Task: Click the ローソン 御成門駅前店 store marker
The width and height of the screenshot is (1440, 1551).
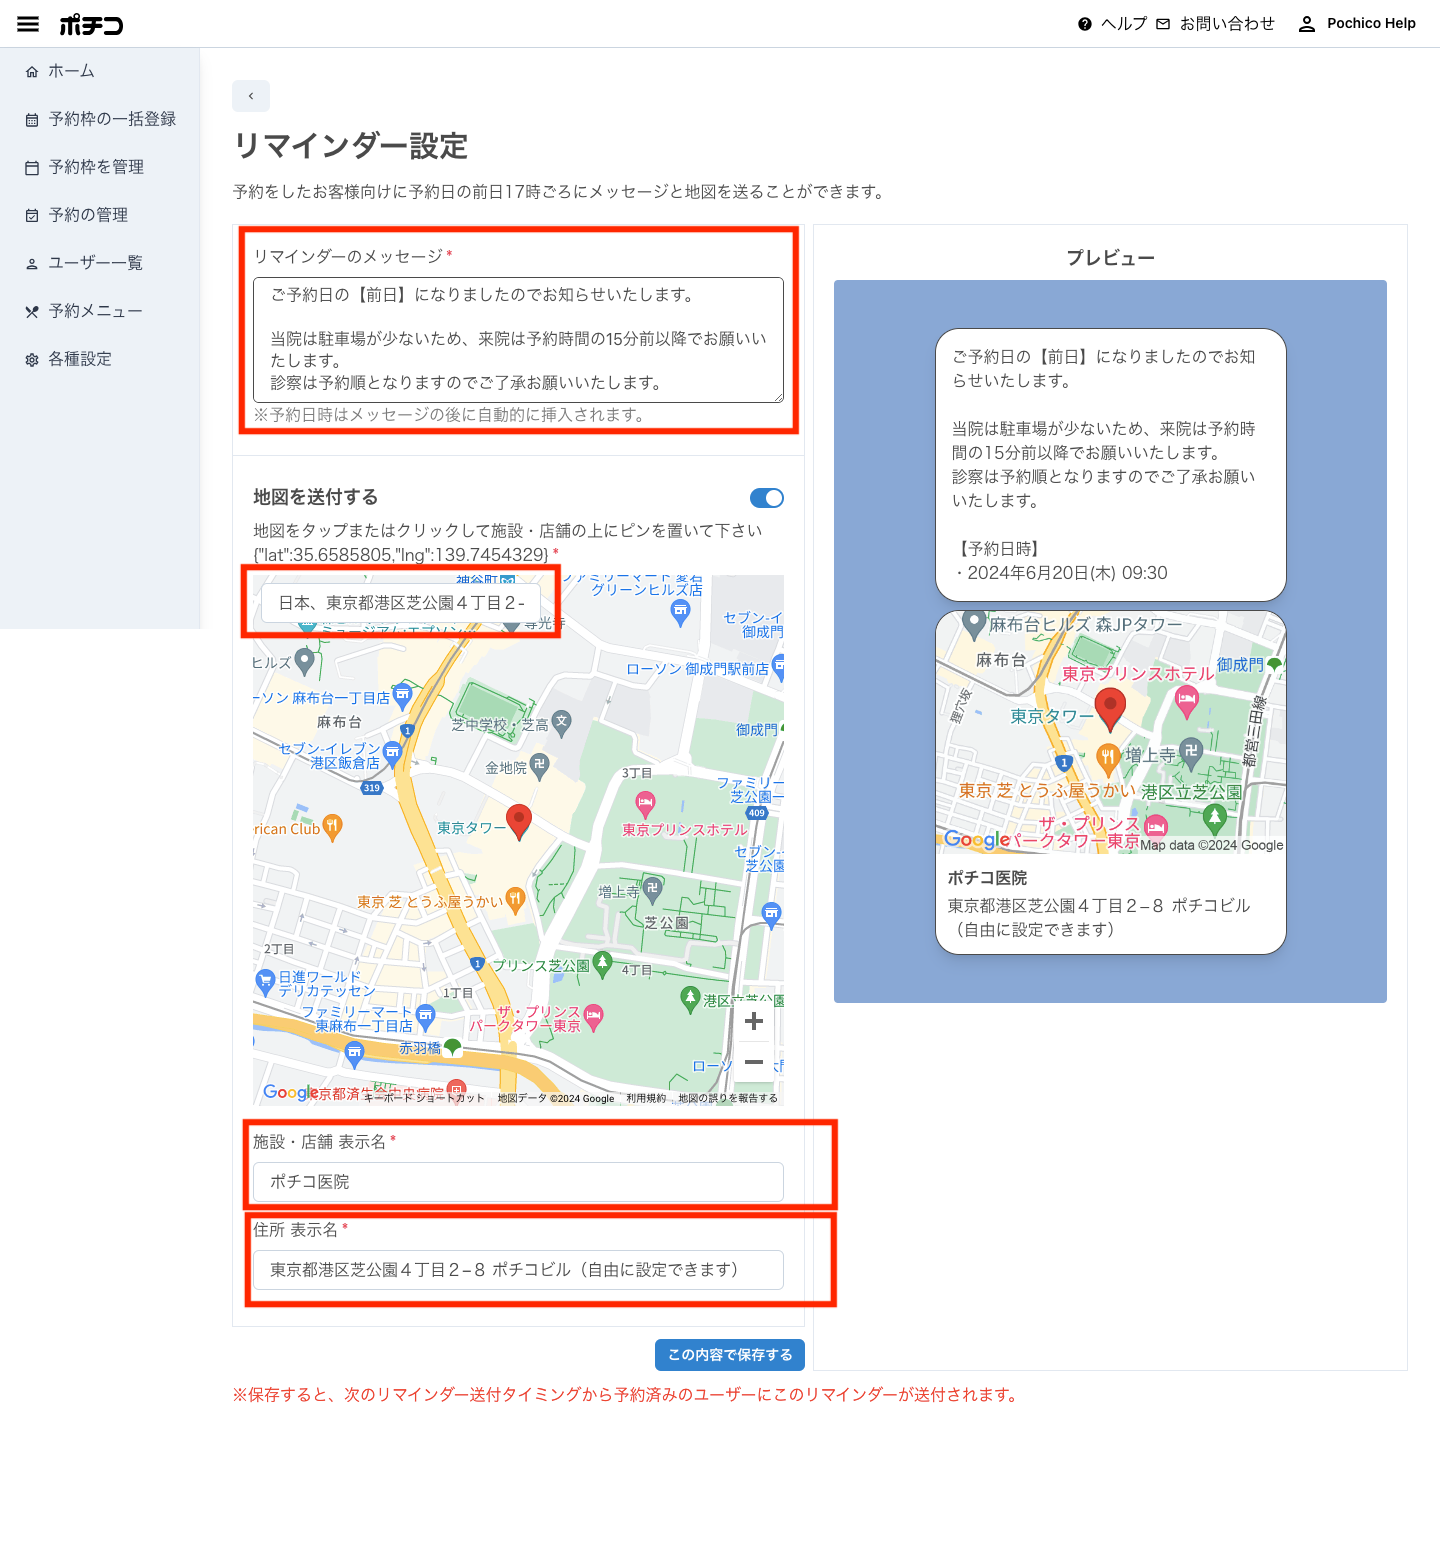Action: (779, 668)
